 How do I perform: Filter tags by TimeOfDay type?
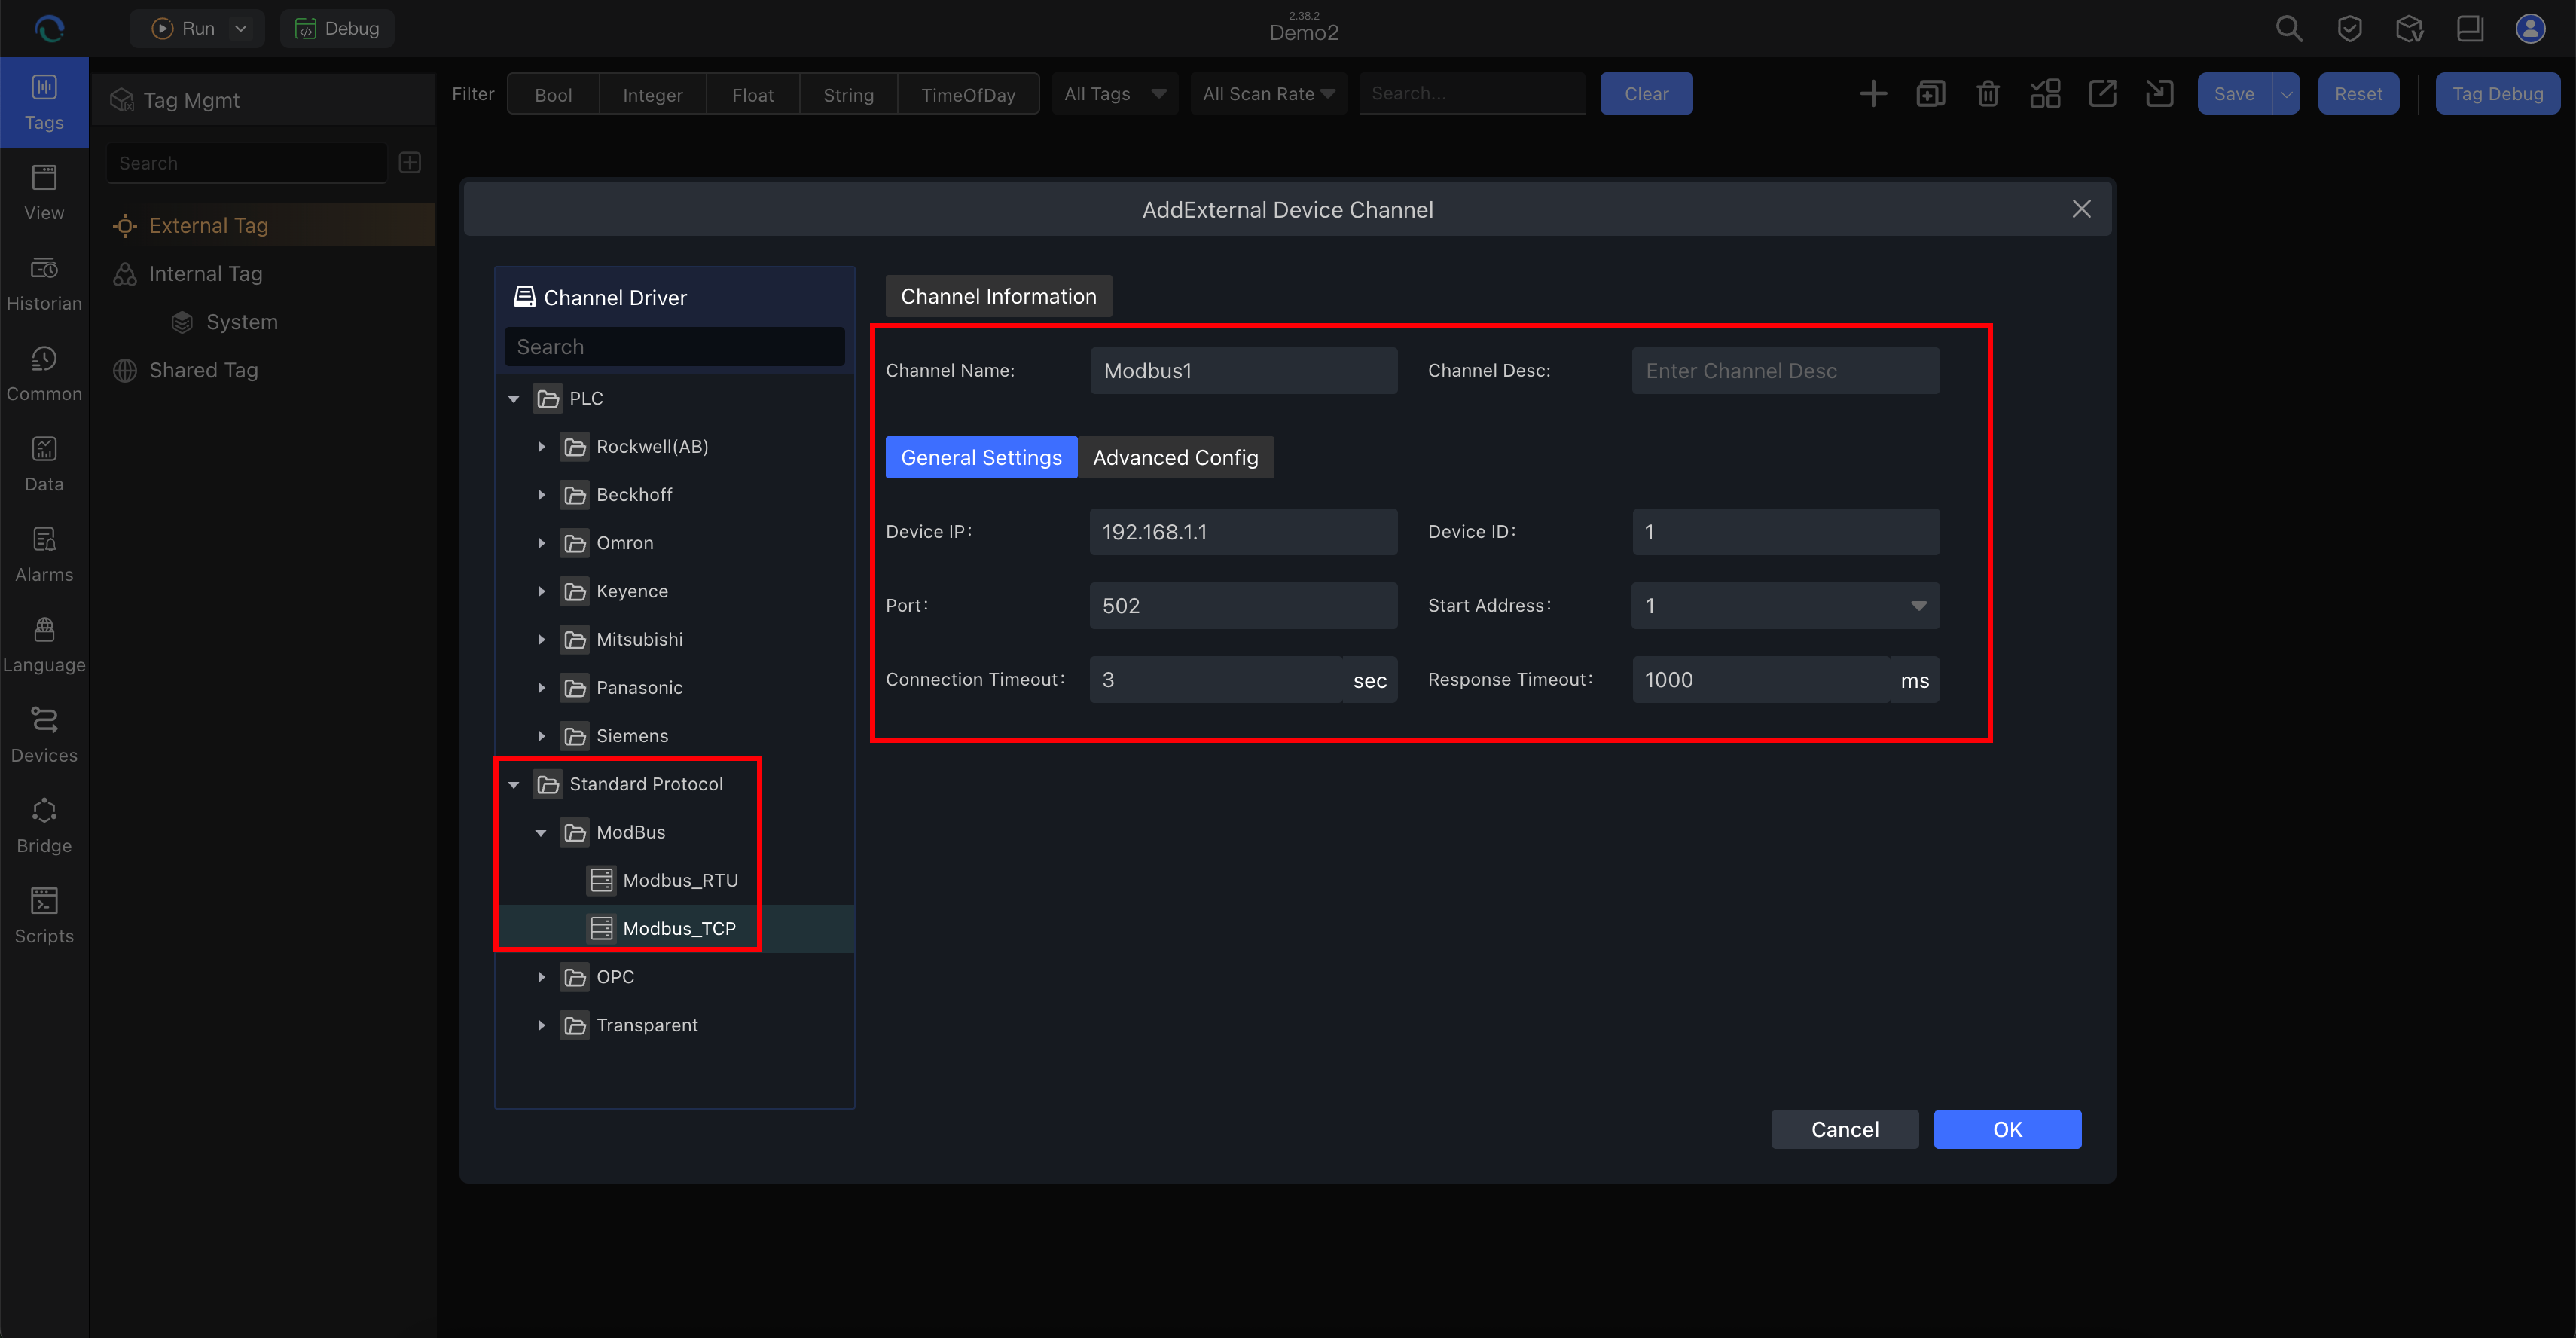968,94
